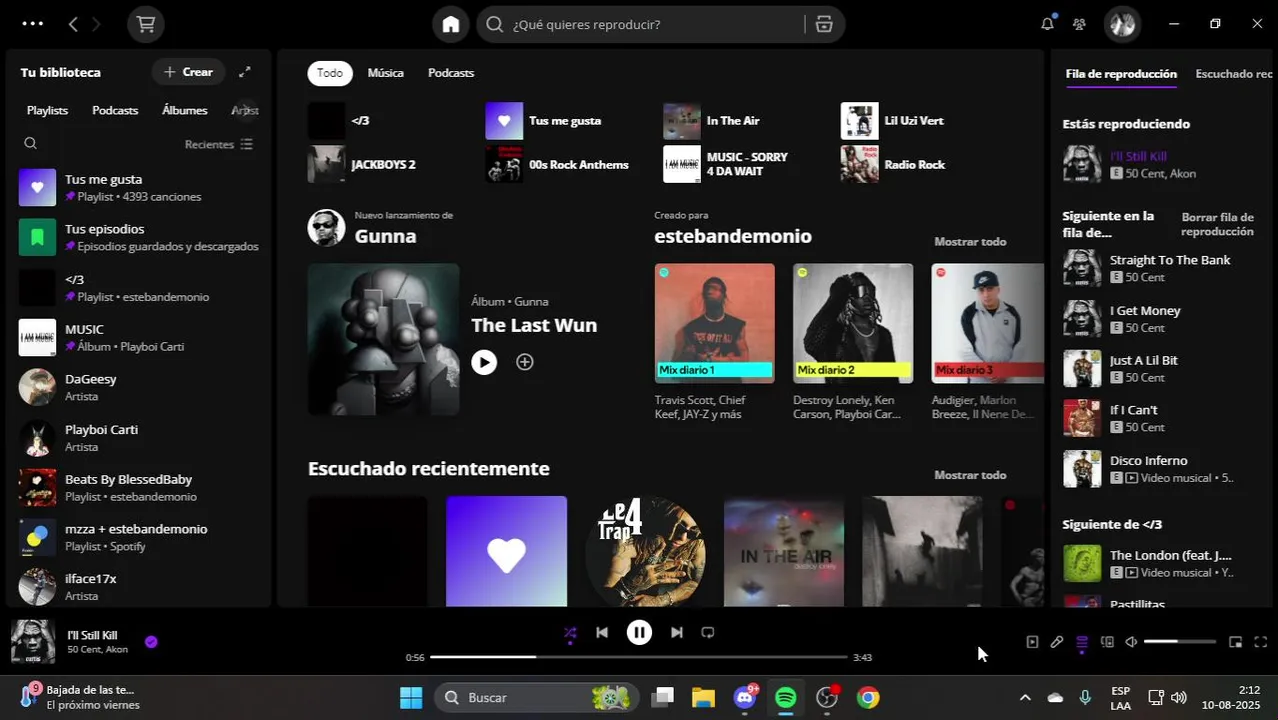The height and width of the screenshot is (720, 1278).
Task: Filter library by Álbumes
Action: pyautogui.click(x=185, y=110)
